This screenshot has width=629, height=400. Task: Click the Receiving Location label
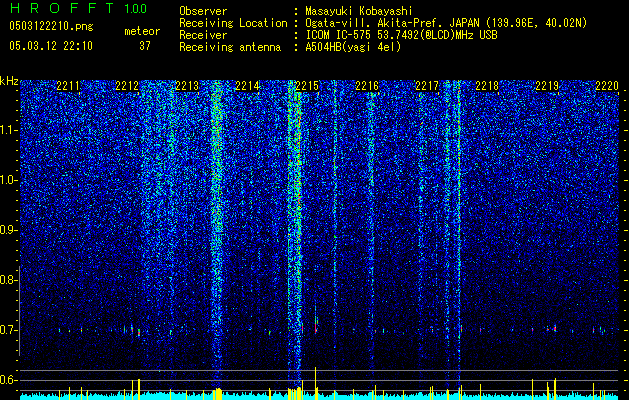[233, 23]
